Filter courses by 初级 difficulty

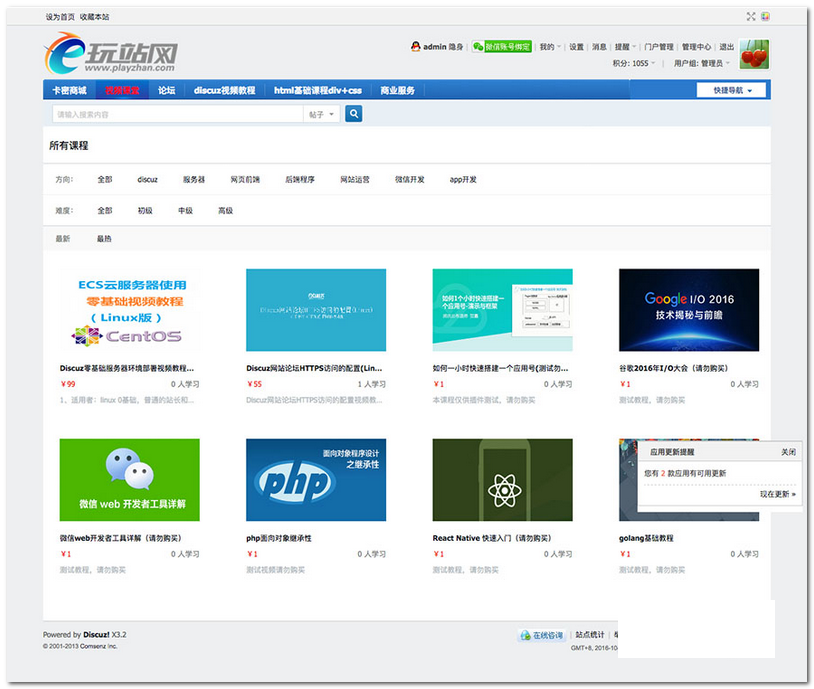coord(145,211)
